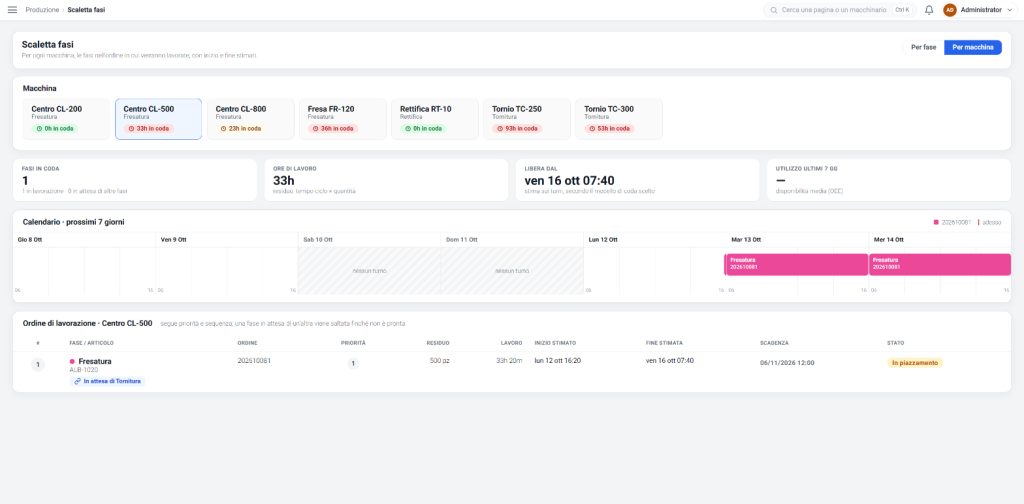Click the Lun 12 Ott day header
Viewport: 1024px width, 504px height.
pyautogui.click(x=603, y=240)
